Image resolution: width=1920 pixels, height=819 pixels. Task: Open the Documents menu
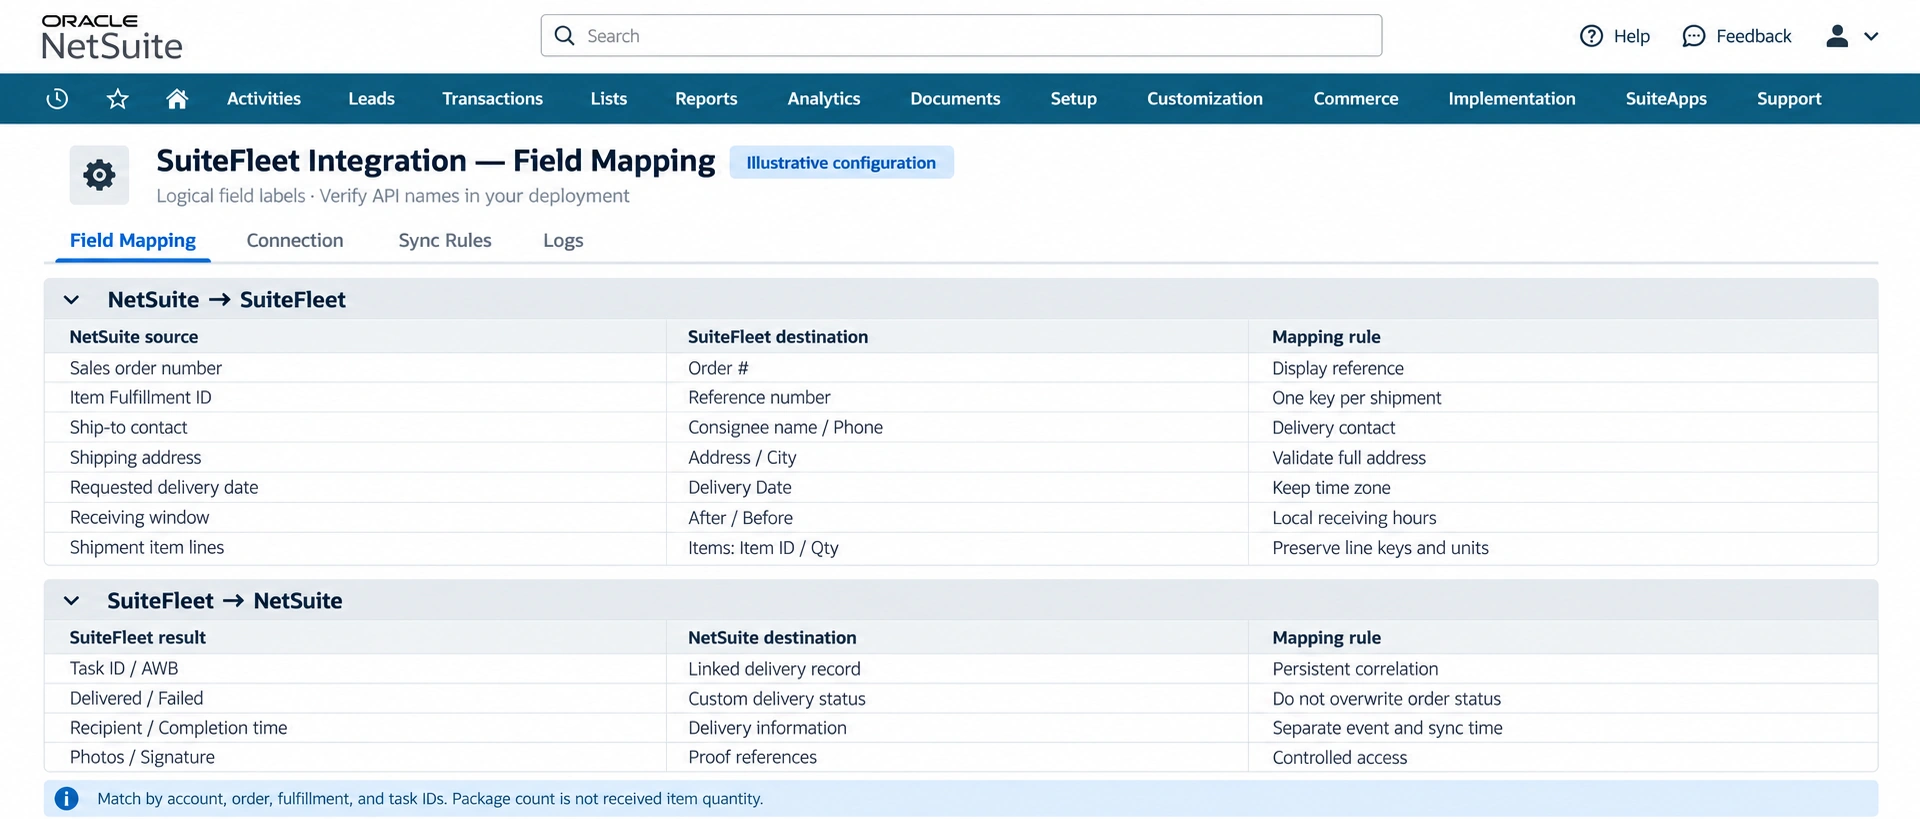(x=955, y=98)
